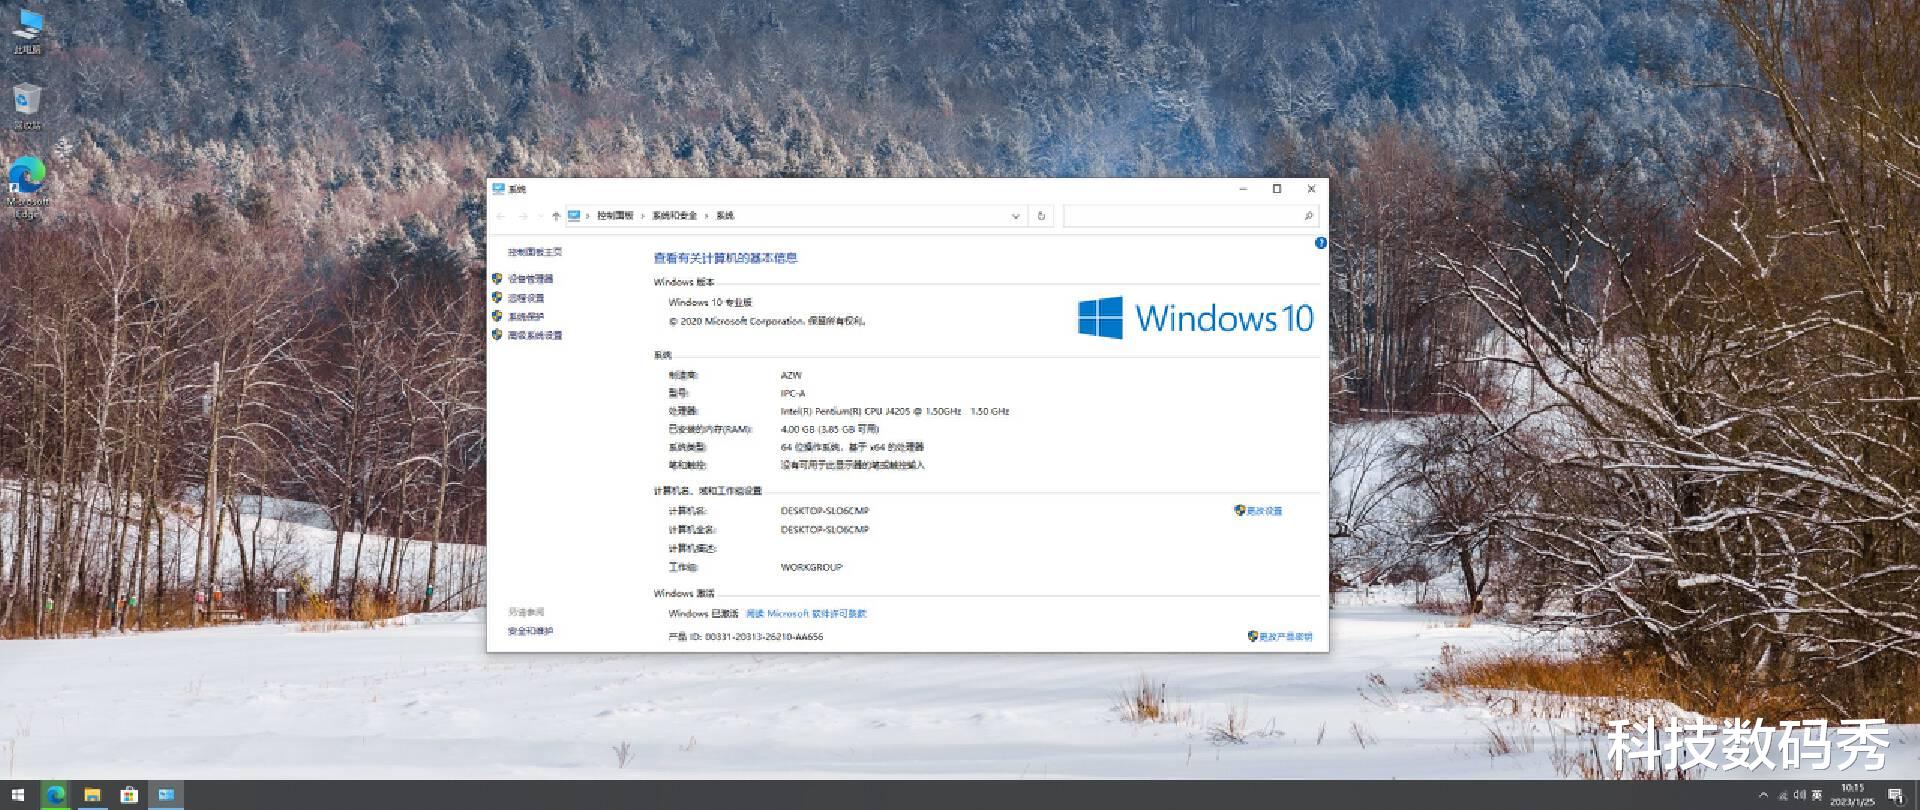Expand the address bar history dropdown
1920x810 pixels.
(x=1015, y=216)
